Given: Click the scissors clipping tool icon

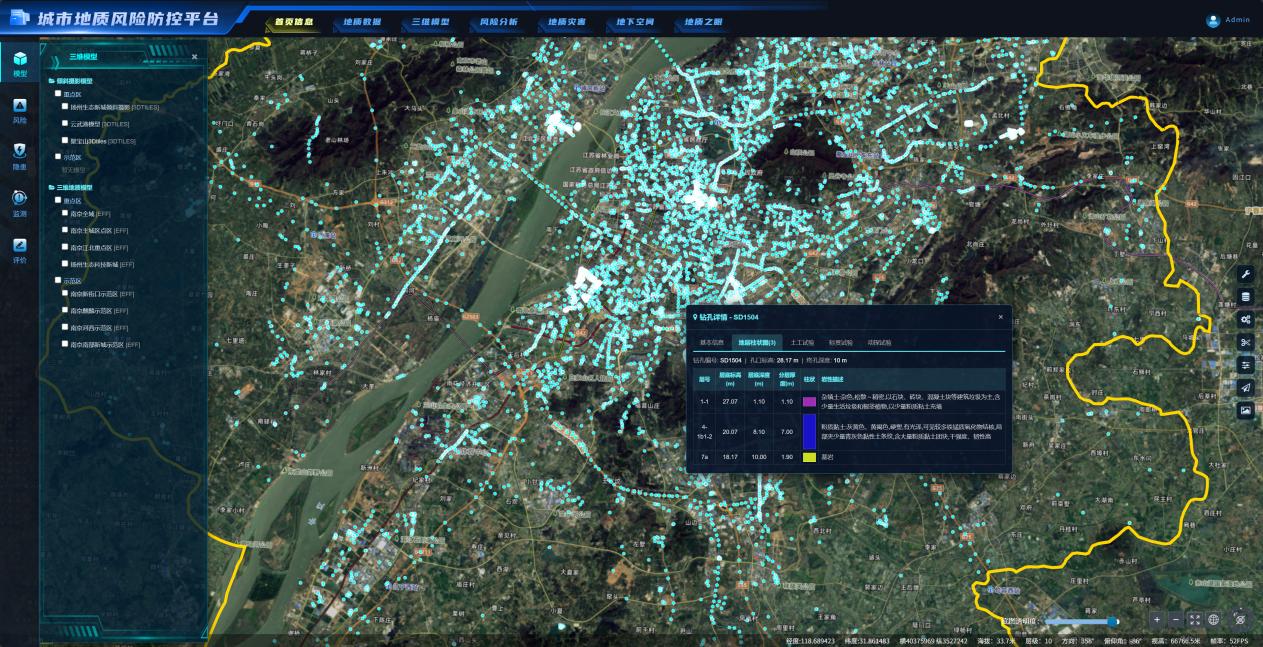Looking at the screenshot, I should pos(1245,342).
